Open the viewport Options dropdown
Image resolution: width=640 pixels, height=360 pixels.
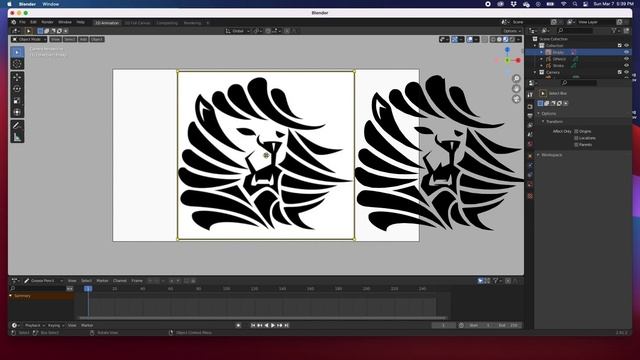click(511, 31)
